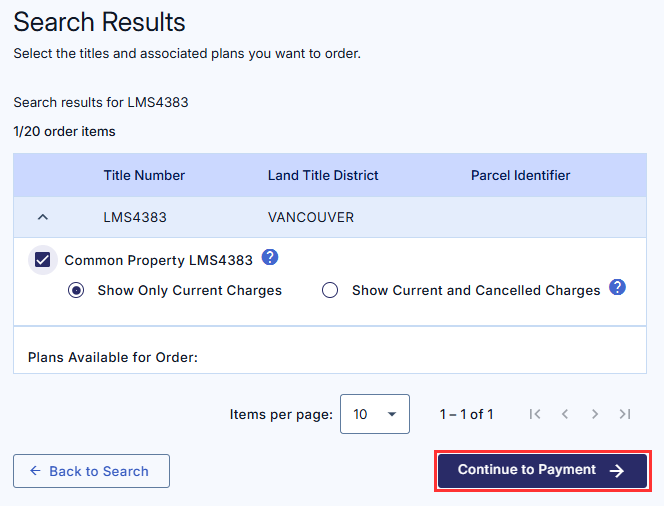This screenshot has height=506, width=664.
Task: Click the Land Title District column header
Action: [323, 175]
